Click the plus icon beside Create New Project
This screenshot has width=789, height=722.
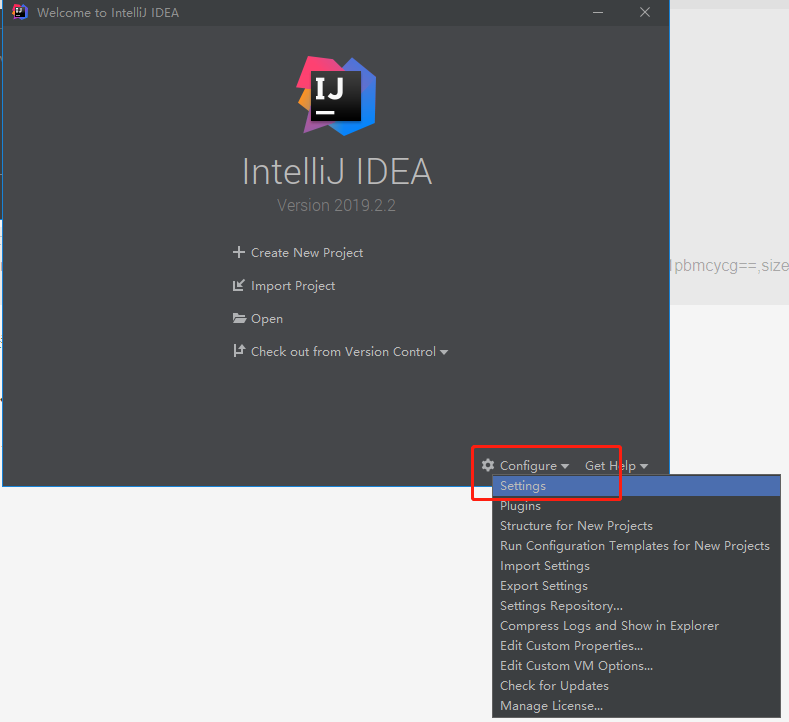[239, 252]
